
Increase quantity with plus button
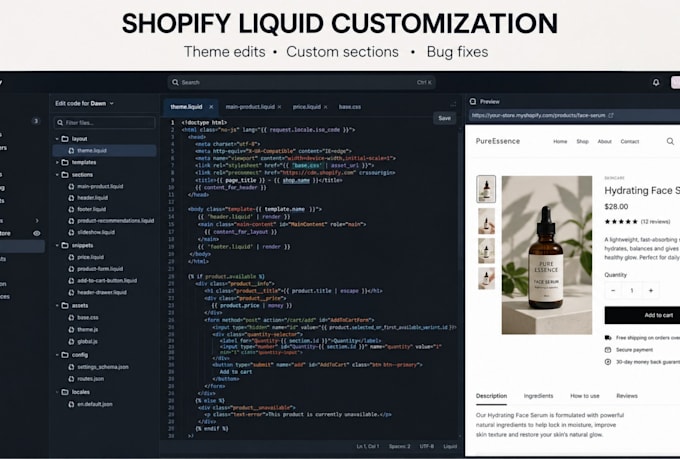(651, 291)
